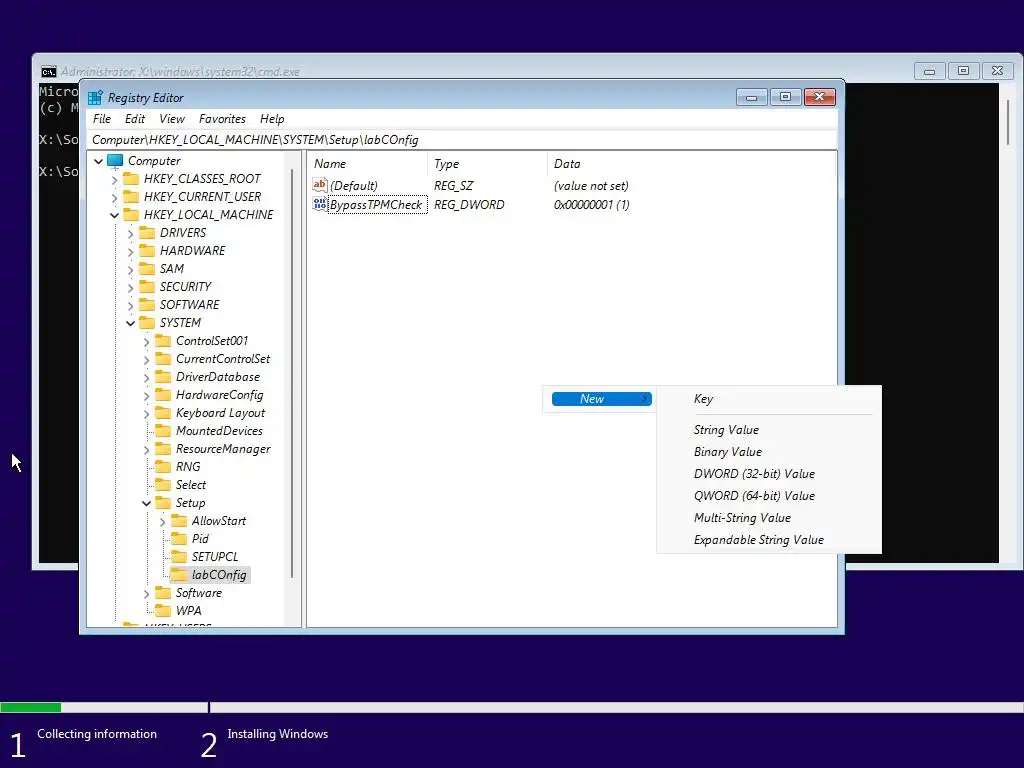Expand the Software key under SYSTEM
Viewport: 1024px width, 768px height.
click(x=146, y=593)
